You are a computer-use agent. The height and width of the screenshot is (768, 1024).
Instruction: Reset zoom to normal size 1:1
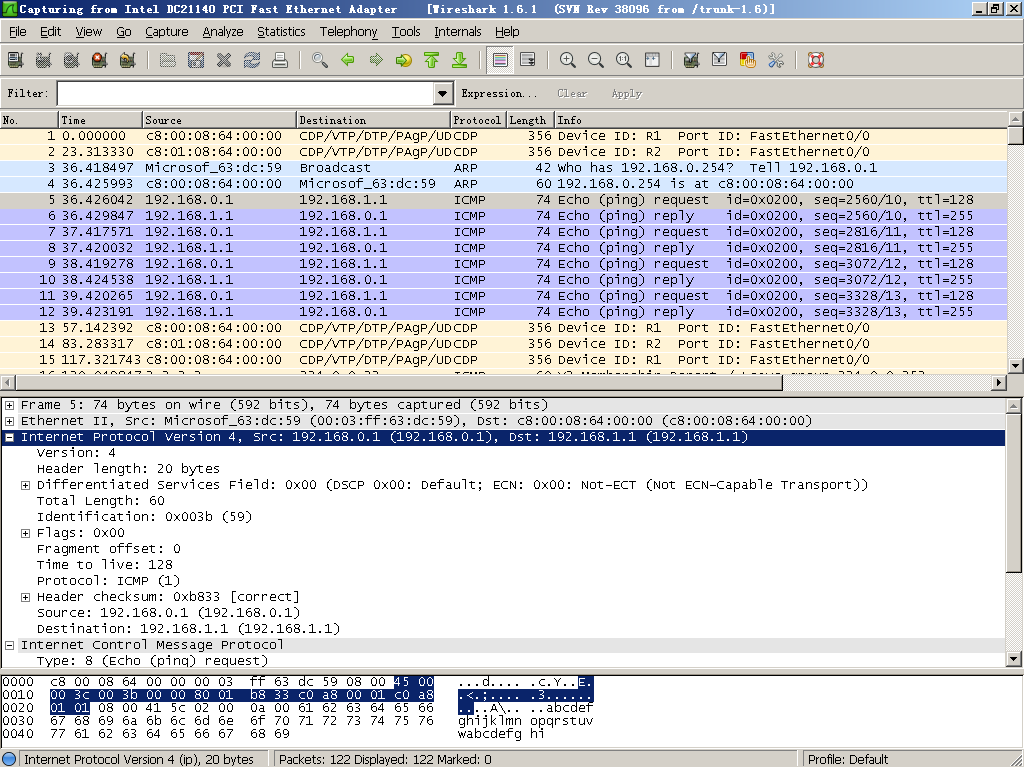tap(624, 61)
